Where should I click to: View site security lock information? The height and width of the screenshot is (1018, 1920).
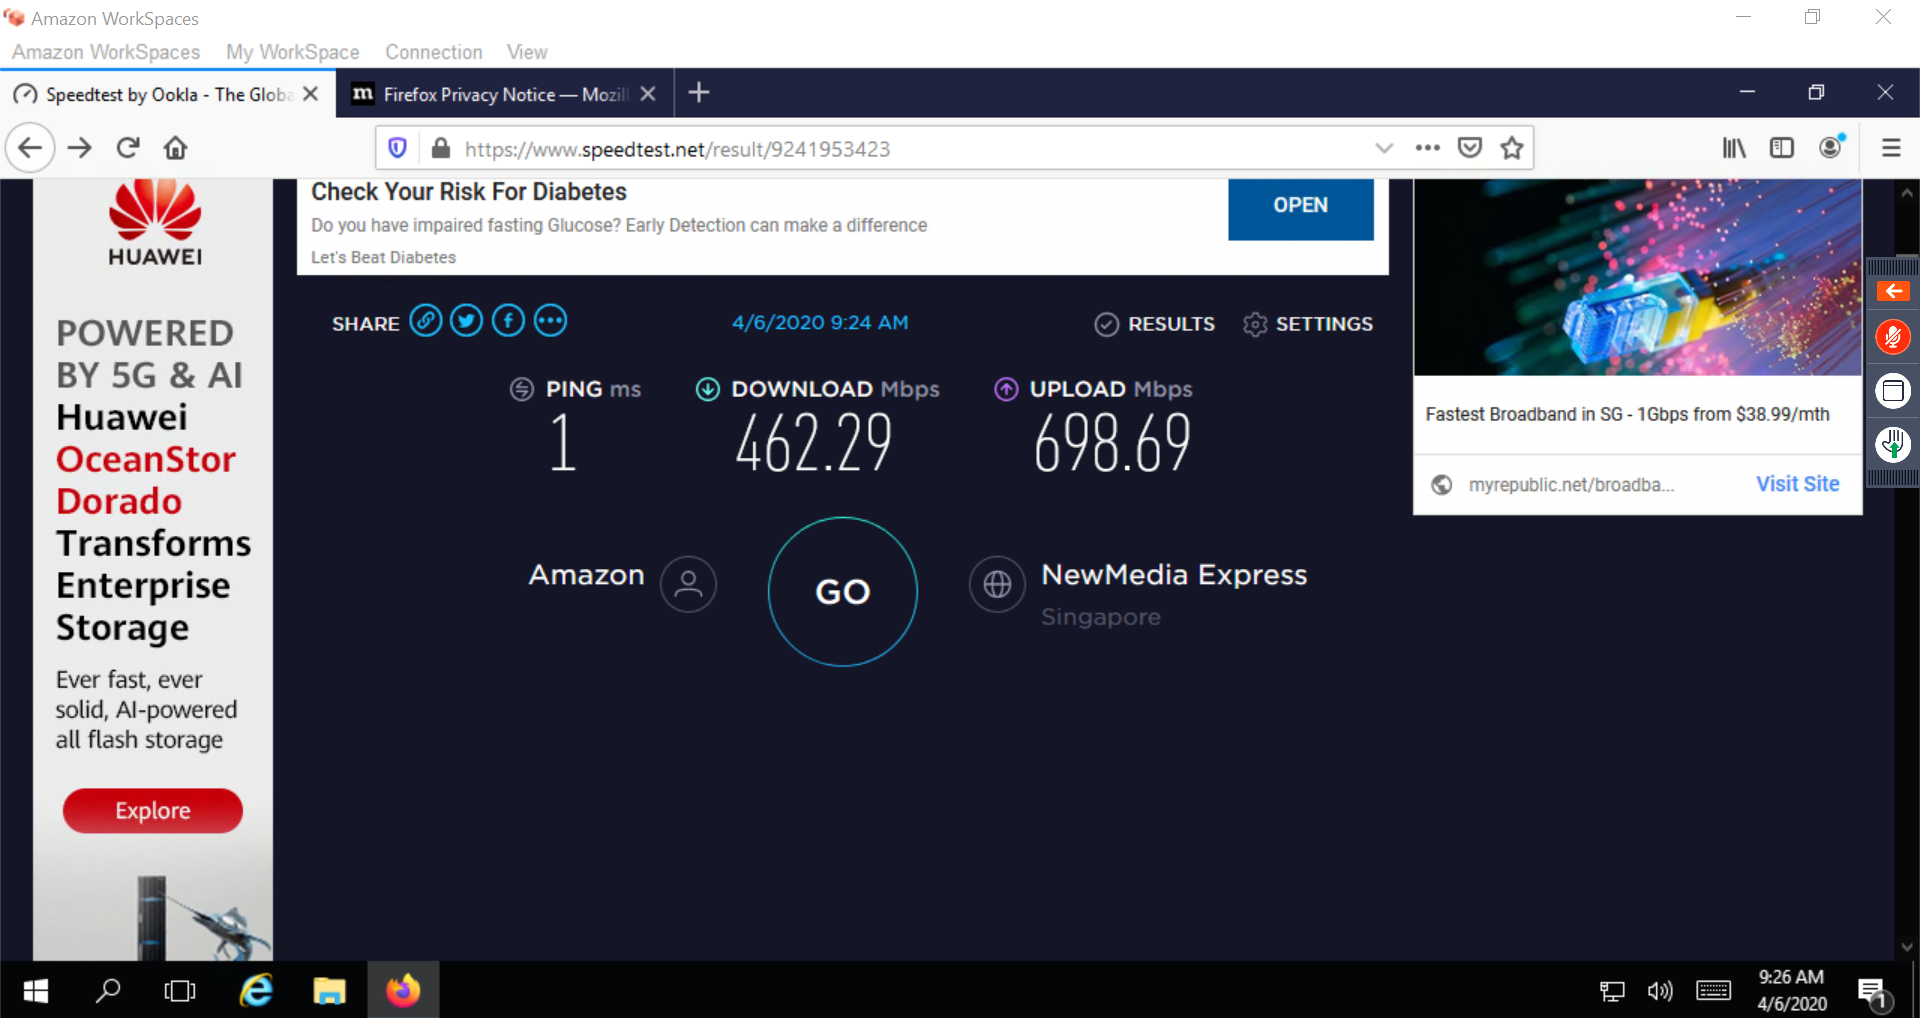(x=440, y=148)
